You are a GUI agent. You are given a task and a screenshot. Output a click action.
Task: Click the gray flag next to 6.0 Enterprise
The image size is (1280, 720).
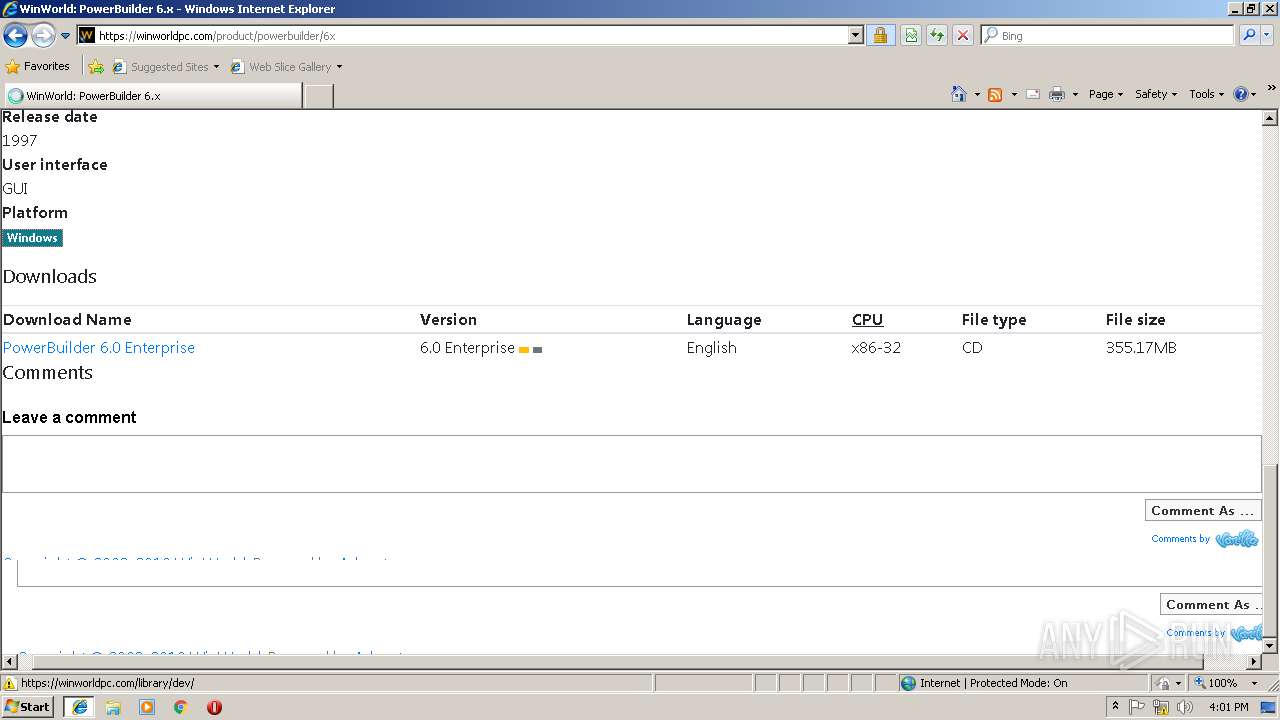coord(538,350)
